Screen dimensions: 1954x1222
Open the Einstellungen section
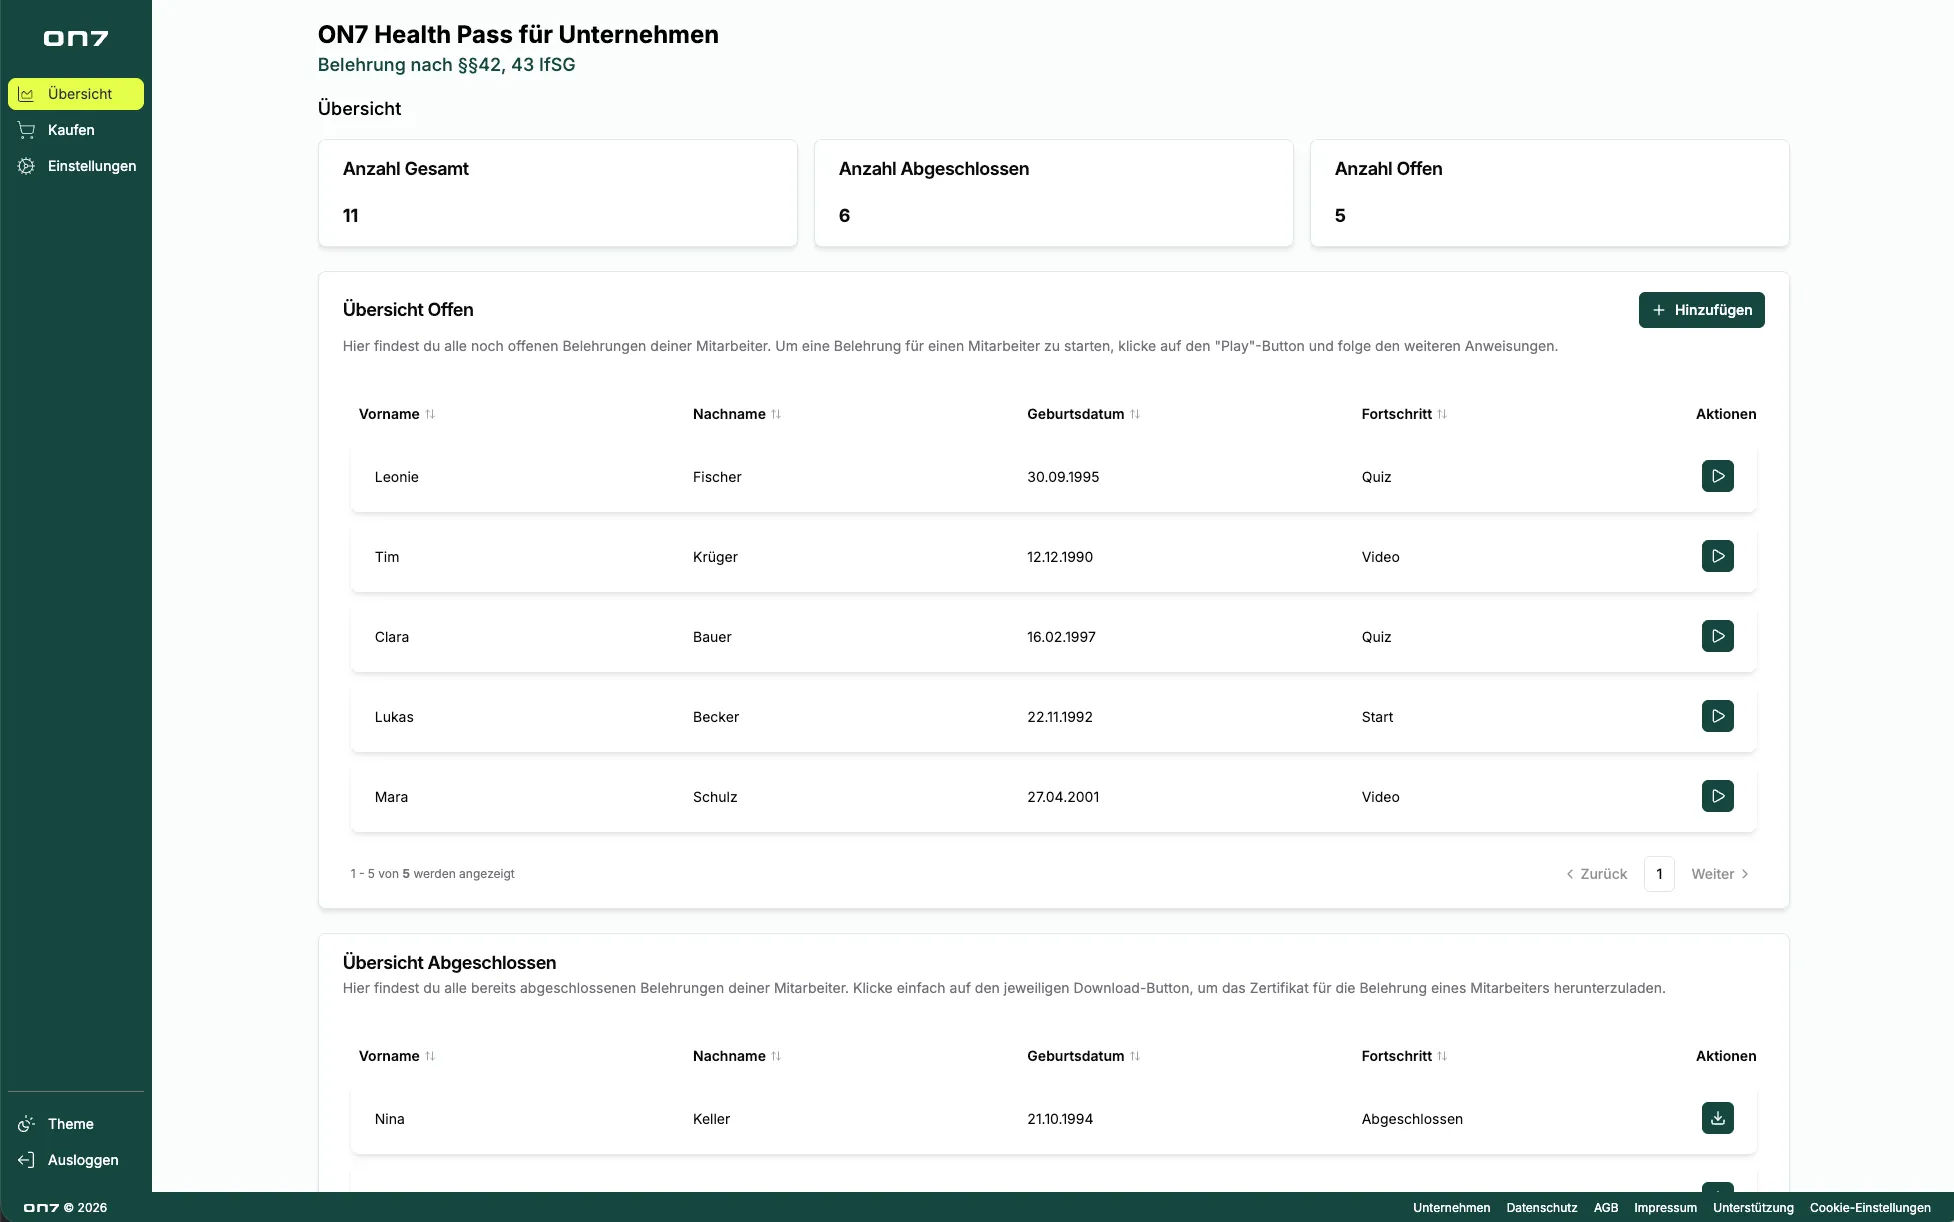point(91,166)
